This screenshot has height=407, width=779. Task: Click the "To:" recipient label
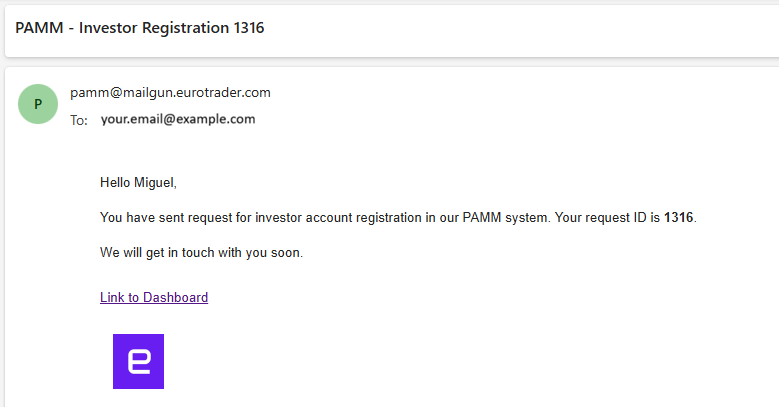(79, 120)
